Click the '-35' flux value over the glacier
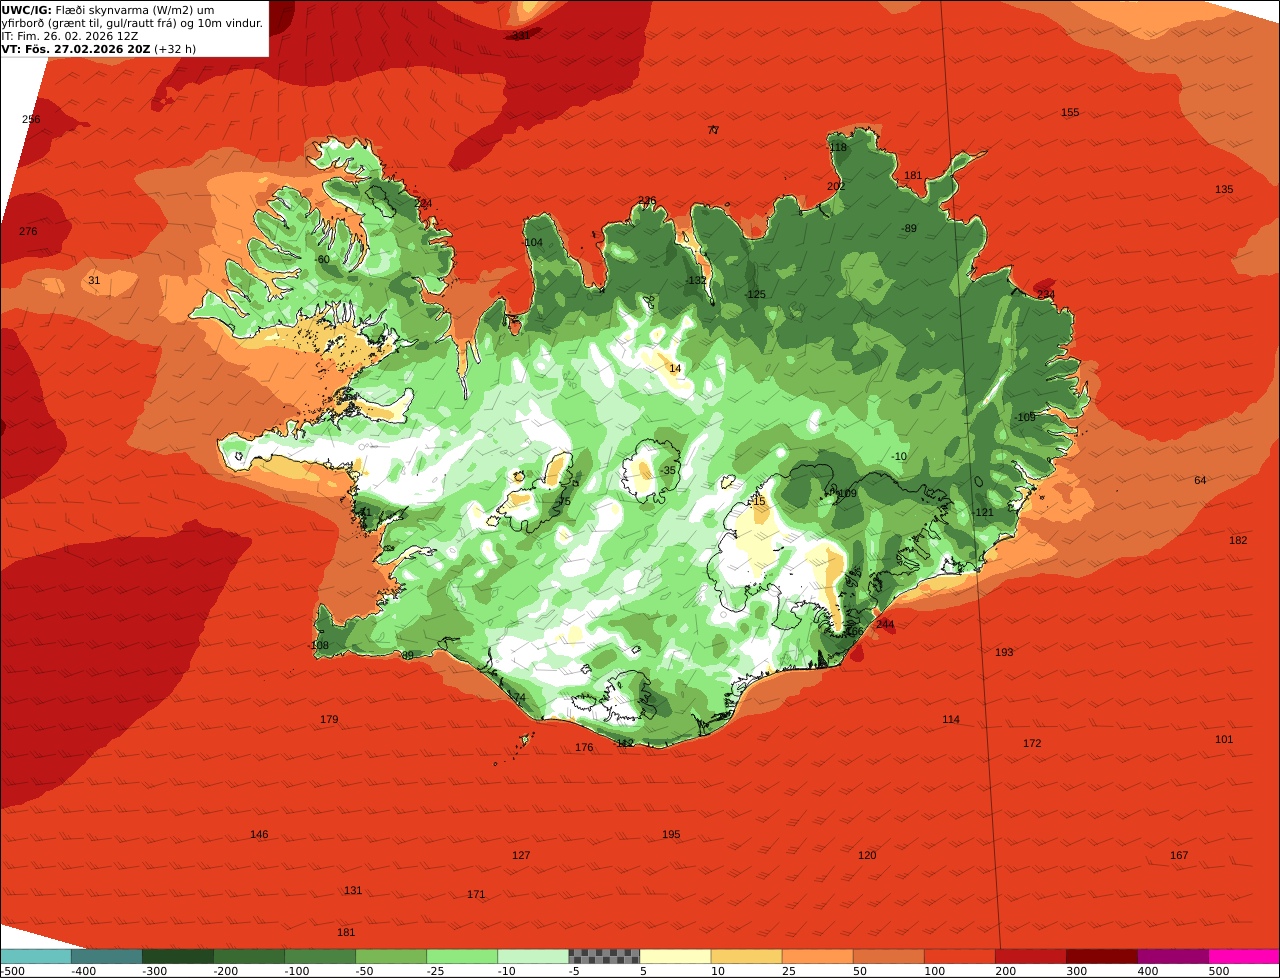Image resolution: width=1280 pixels, height=978 pixels. pos(668,470)
